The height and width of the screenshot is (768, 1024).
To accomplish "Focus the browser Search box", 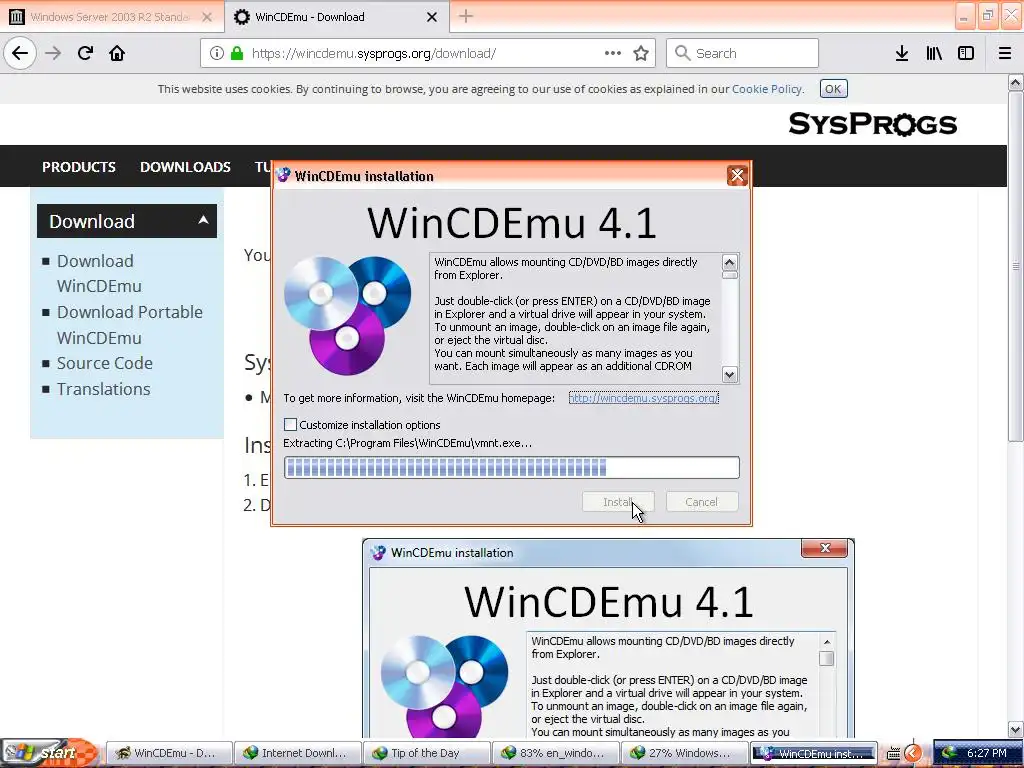I will (x=742, y=53).
